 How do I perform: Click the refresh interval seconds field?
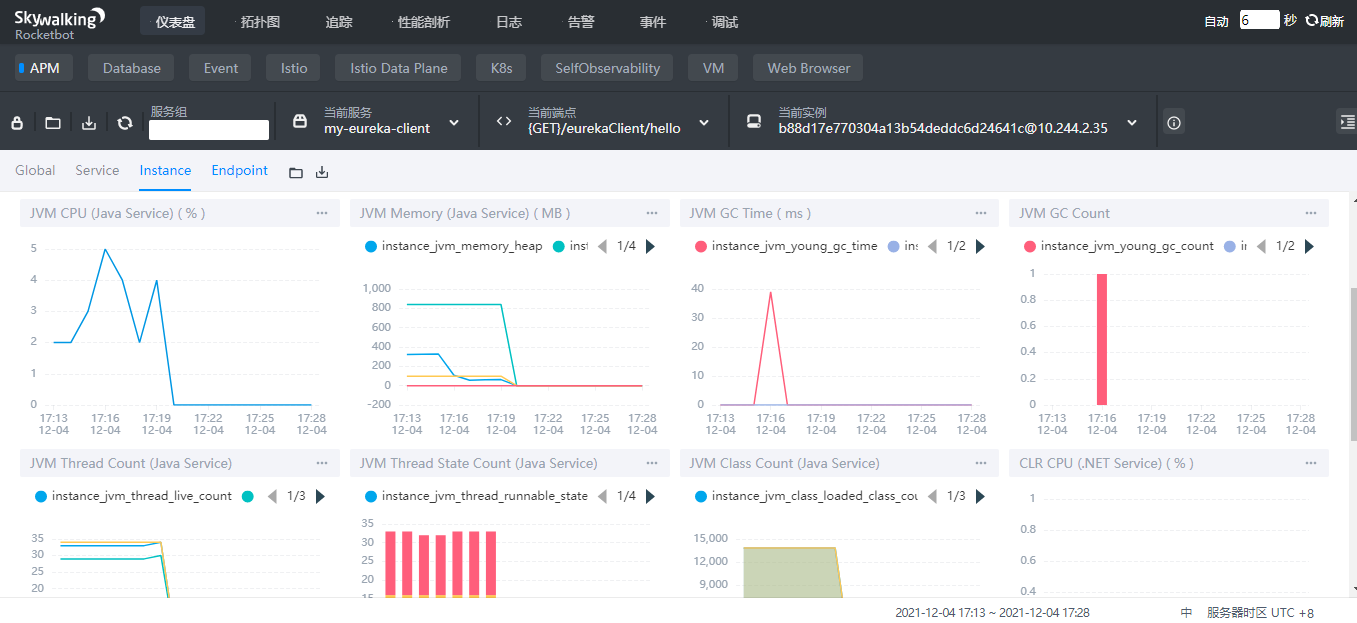pyautogui.click(x=1259, y=20)
